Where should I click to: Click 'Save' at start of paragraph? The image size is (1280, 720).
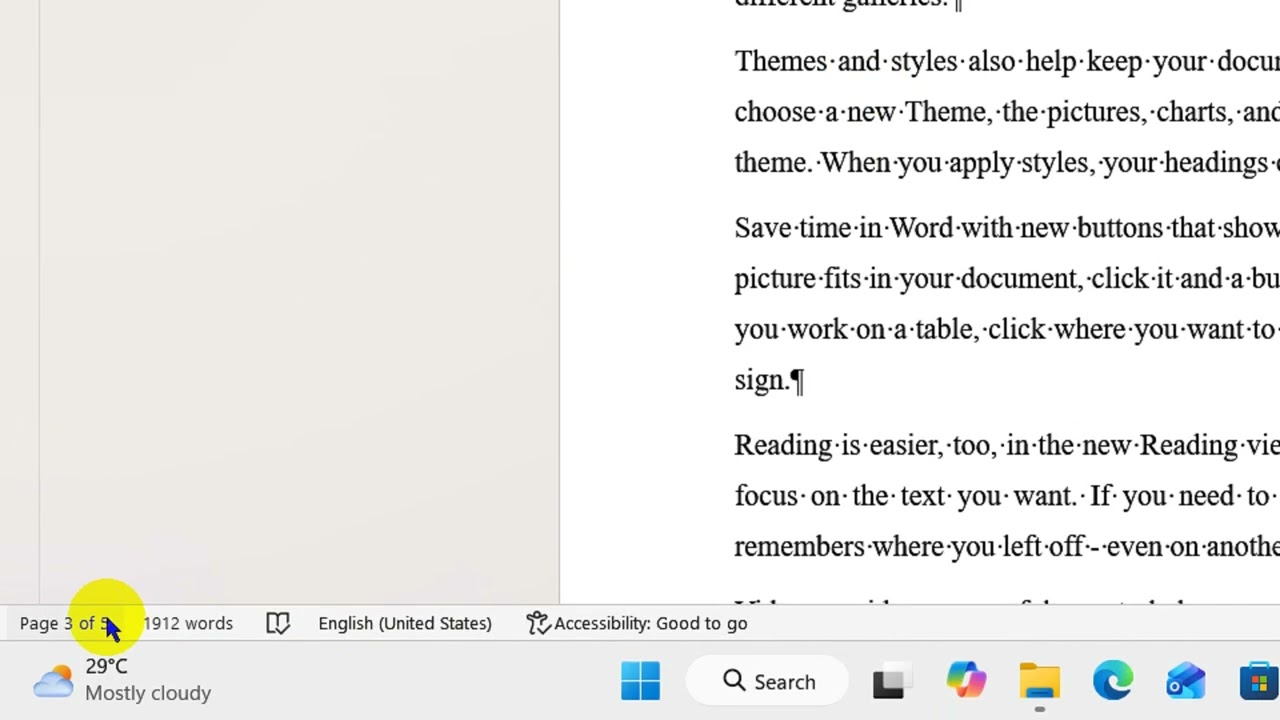(763, 228)
